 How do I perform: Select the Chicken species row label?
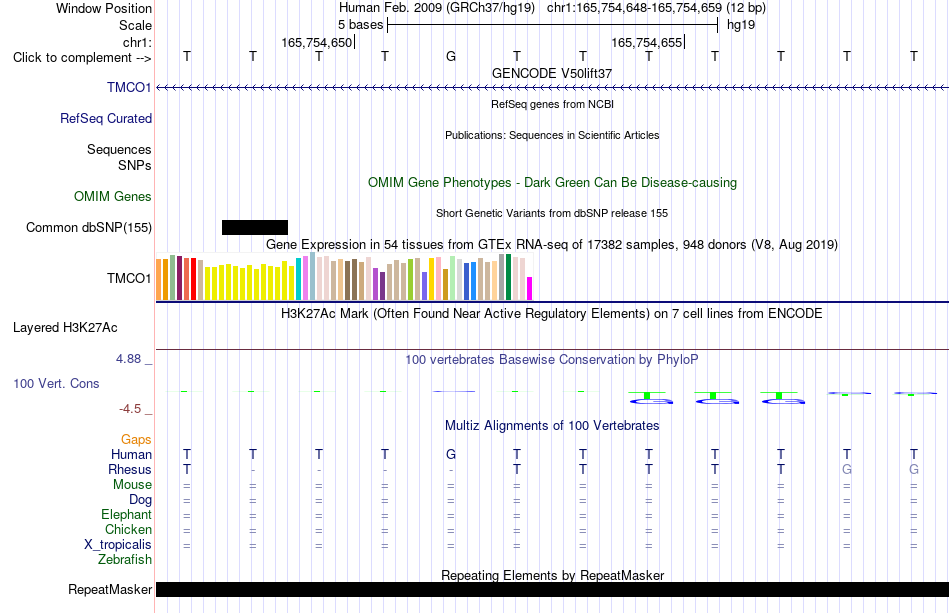point(128,529)
